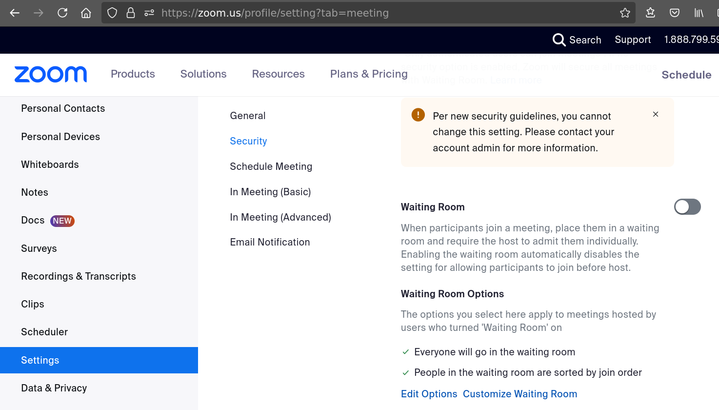Screen dimensions: 719x410
Task: Open Docs in sidebar
Action: [33, 221]
